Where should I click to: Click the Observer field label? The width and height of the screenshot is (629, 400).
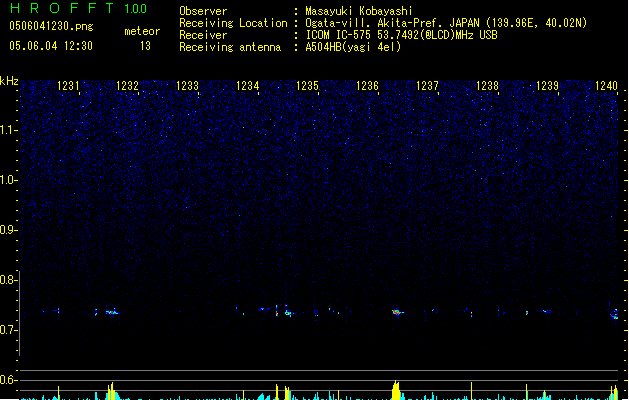[203, 11]
